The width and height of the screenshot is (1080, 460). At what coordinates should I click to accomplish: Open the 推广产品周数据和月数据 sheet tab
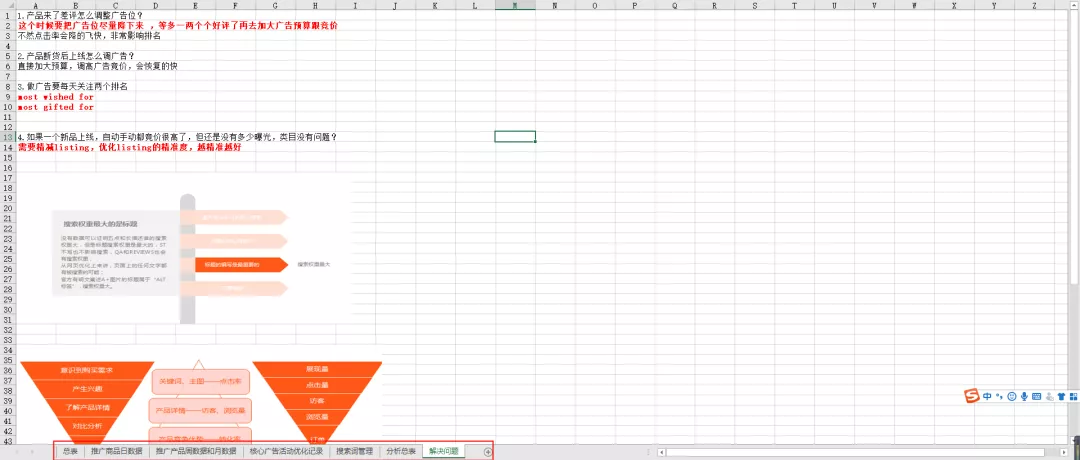tap(196, 452)
